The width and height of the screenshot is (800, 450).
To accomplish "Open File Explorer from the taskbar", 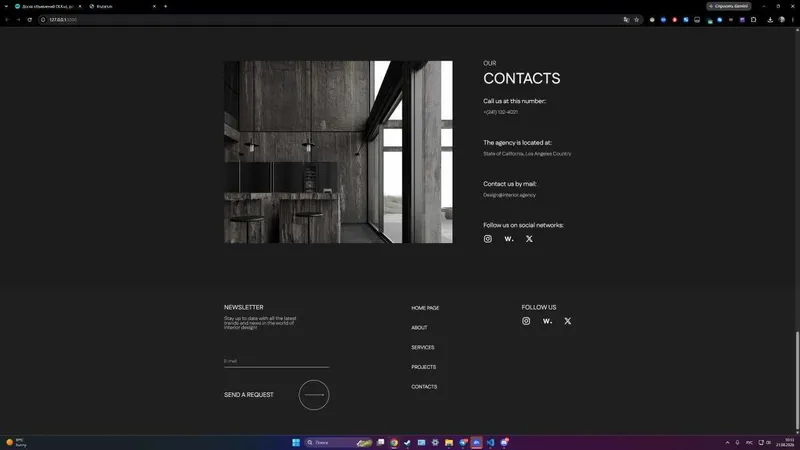I will tap(449, 442).
